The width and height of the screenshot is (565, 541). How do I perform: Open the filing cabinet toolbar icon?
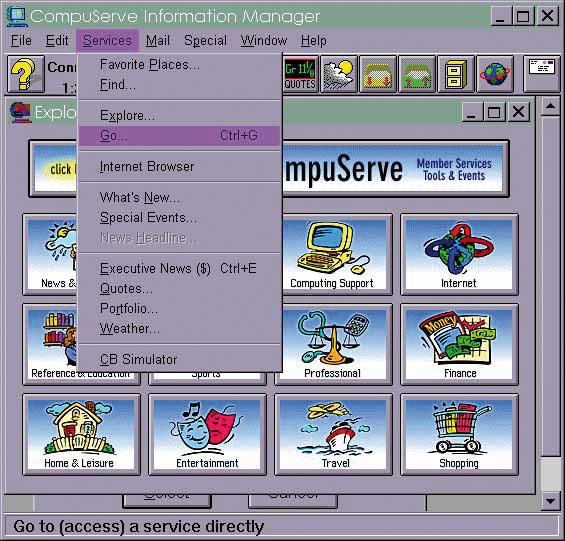click(x=455, y=74)
